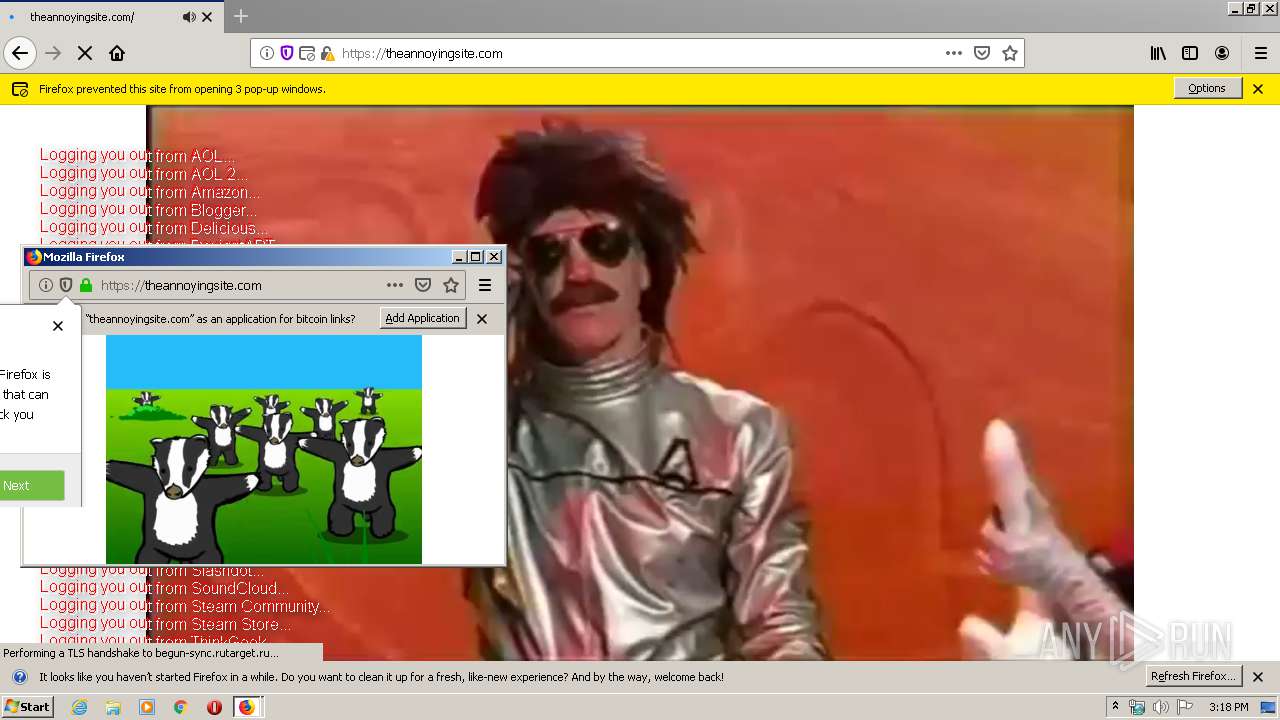Stop loading the current page

point(85,53)
